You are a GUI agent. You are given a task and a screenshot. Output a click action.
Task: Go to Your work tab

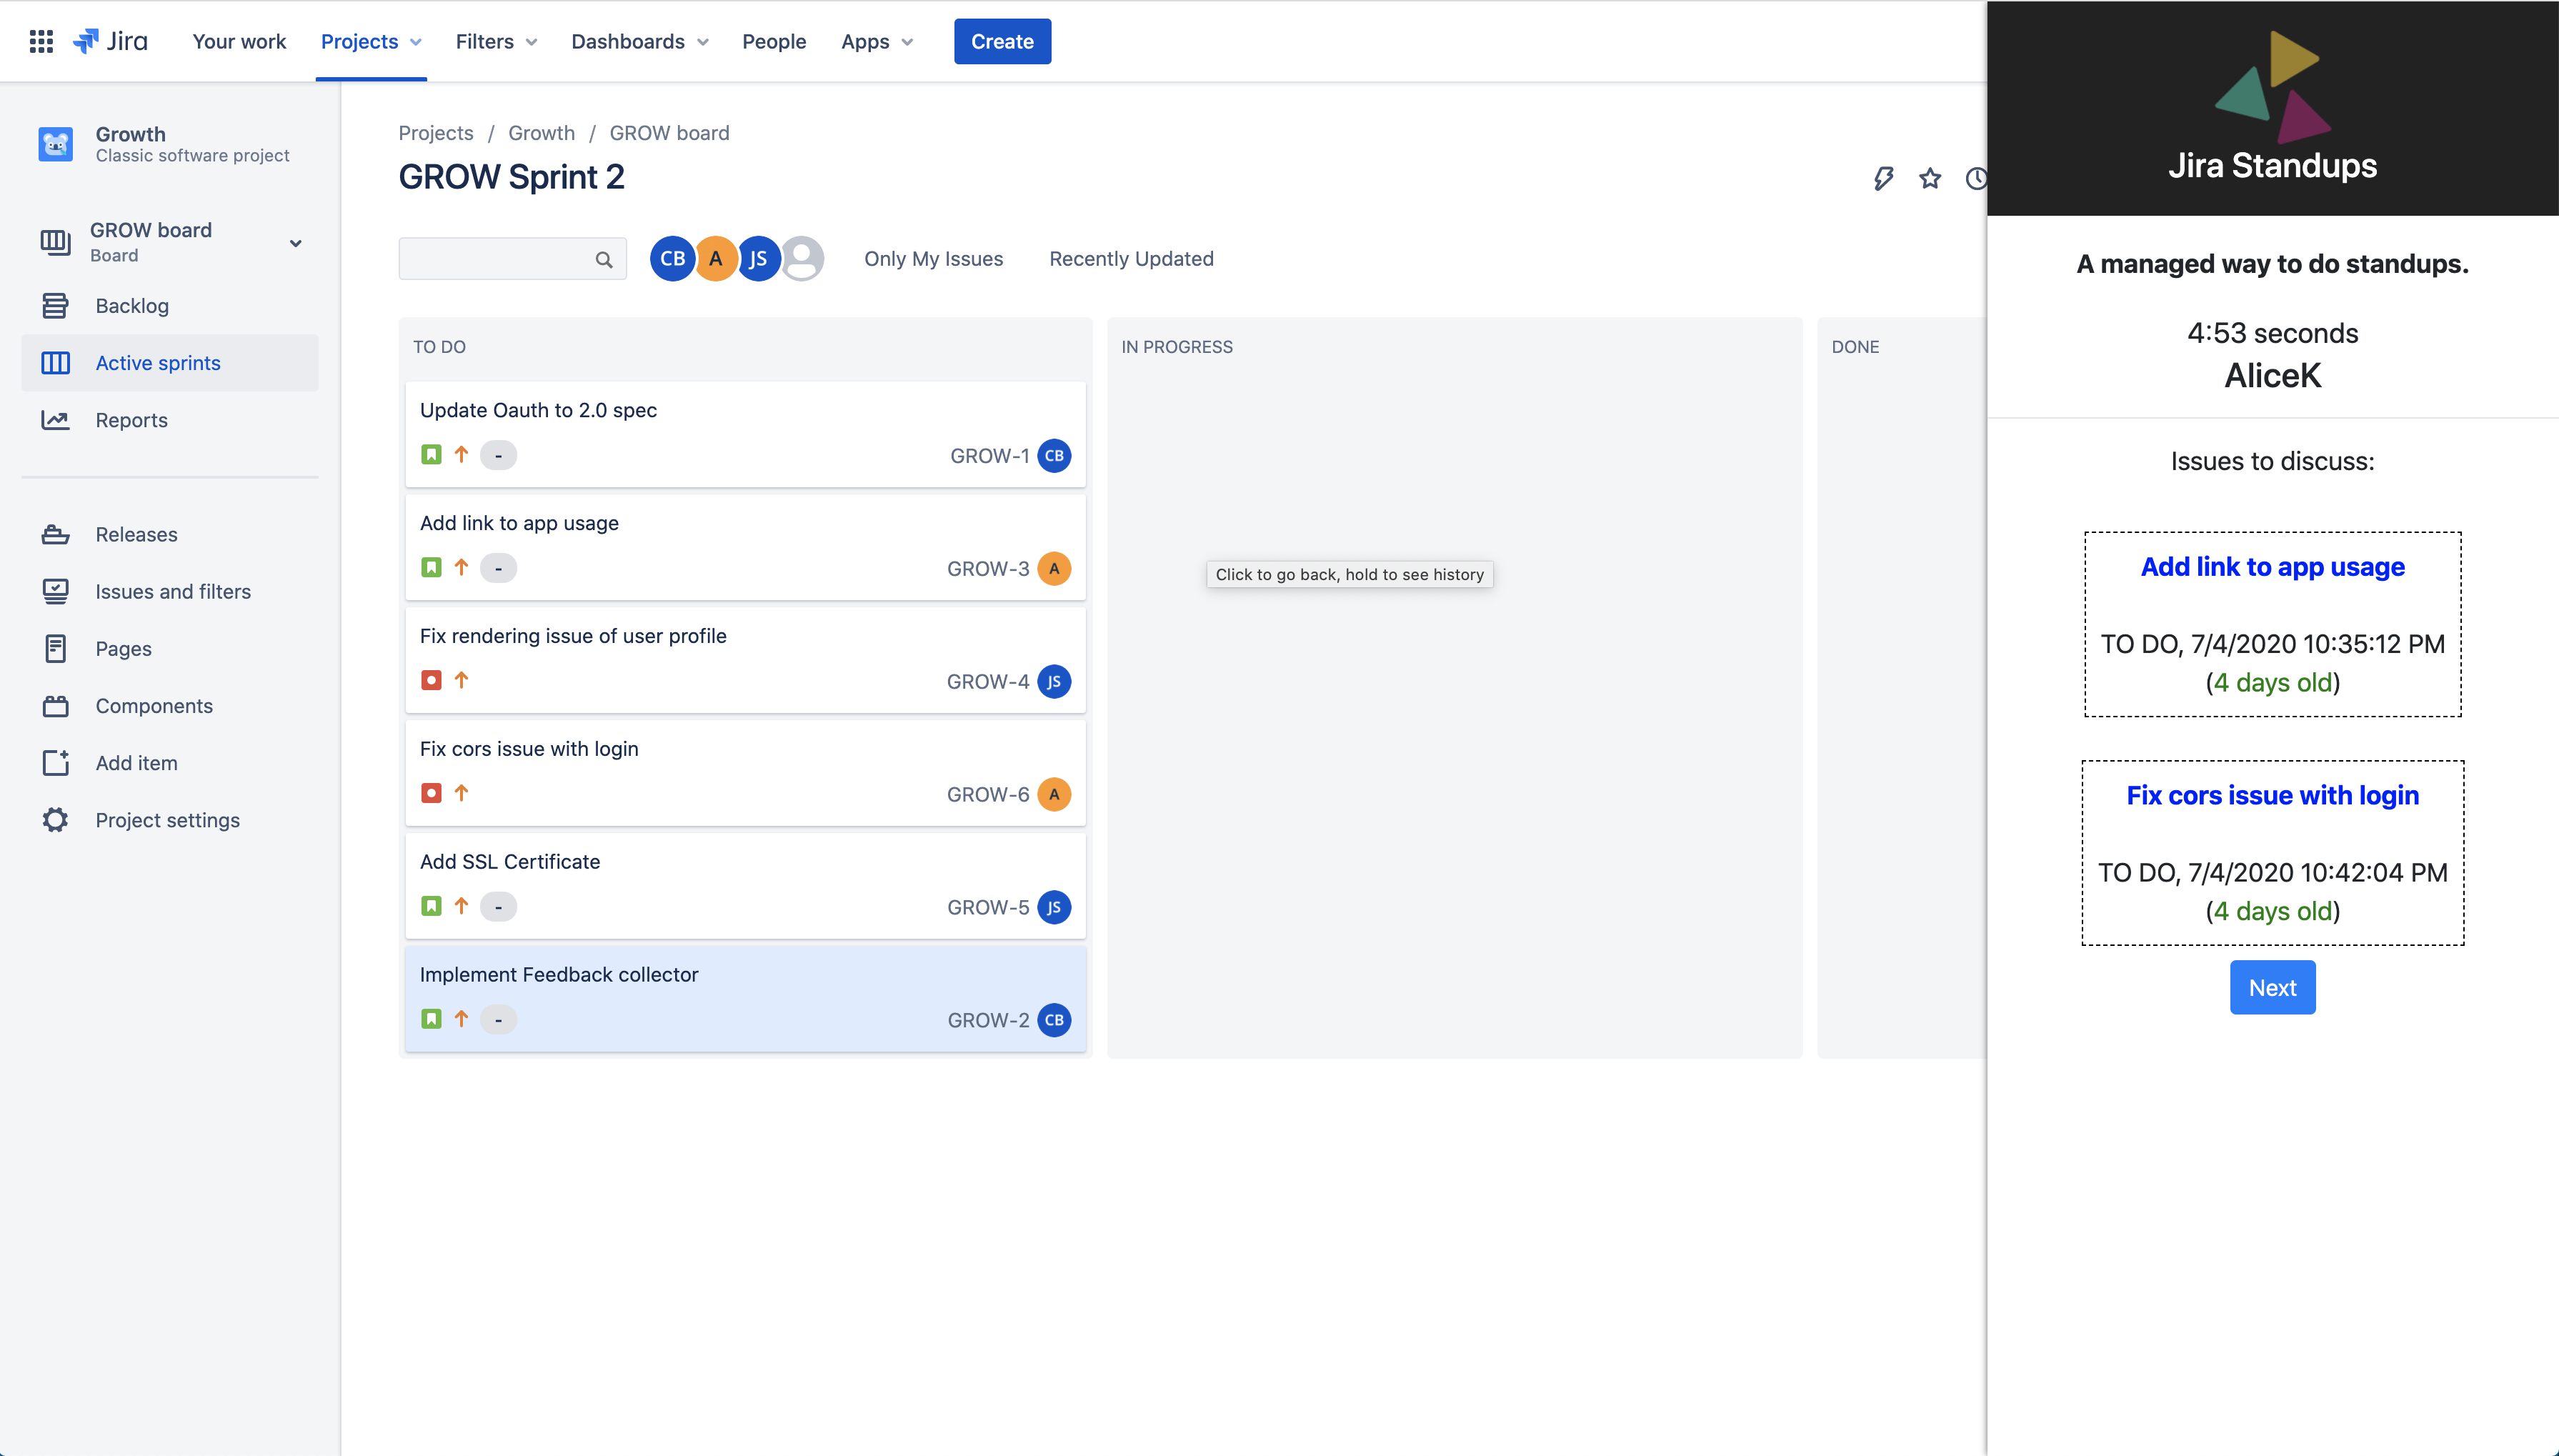239,41
